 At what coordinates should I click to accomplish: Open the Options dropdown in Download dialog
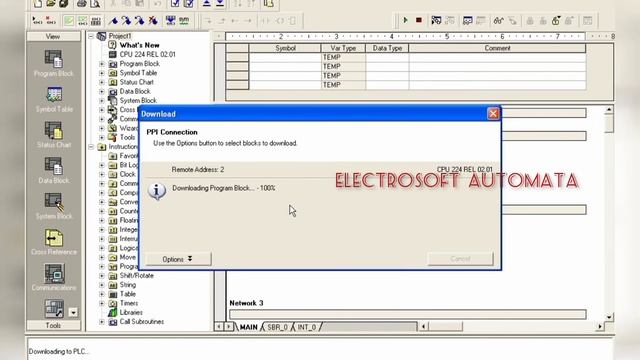tap(178, 259)
